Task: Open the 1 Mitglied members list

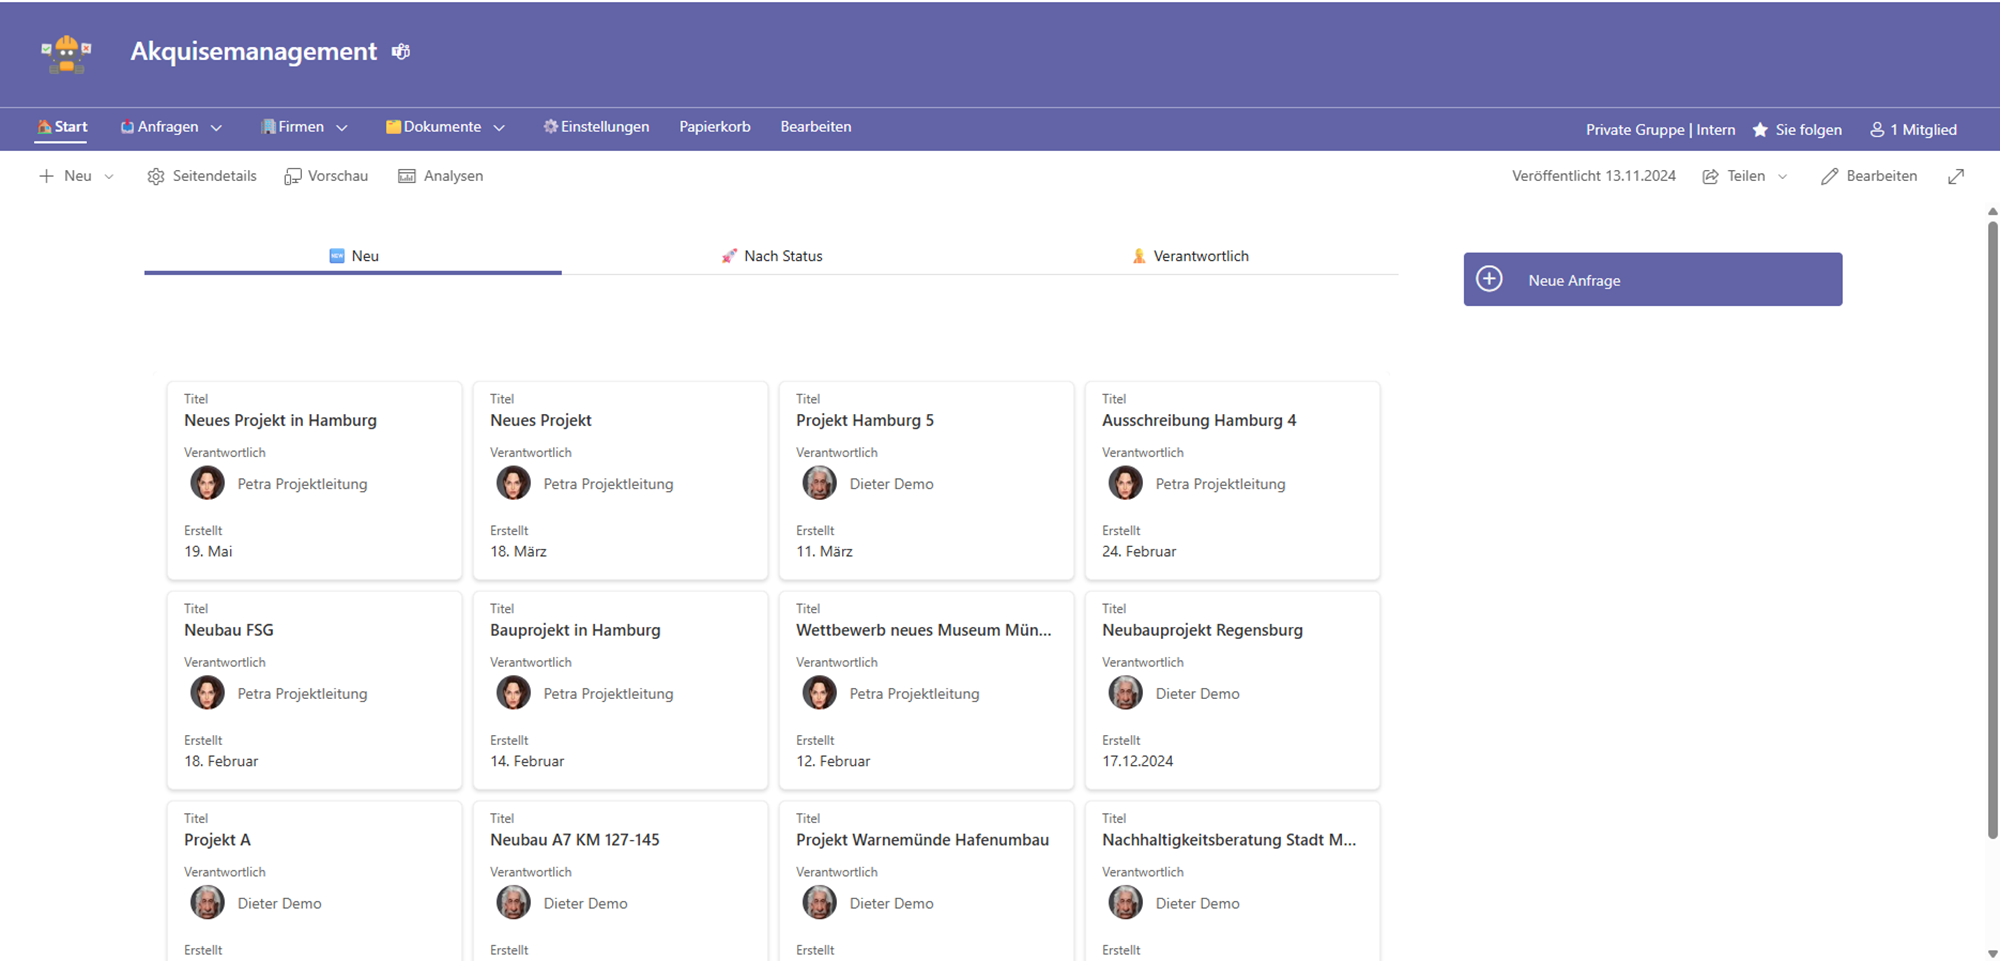Action: point(1913,130)
